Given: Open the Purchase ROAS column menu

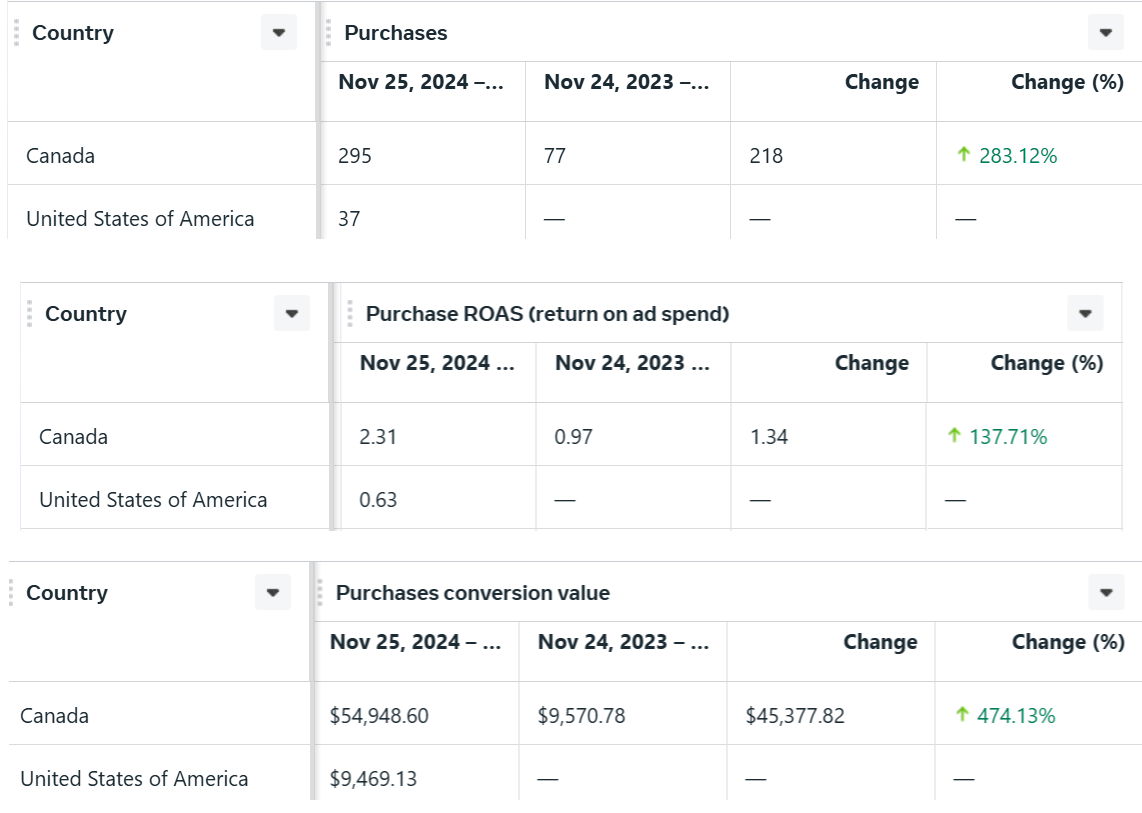Looking at the screenshot, I should tap(1084, 313).
